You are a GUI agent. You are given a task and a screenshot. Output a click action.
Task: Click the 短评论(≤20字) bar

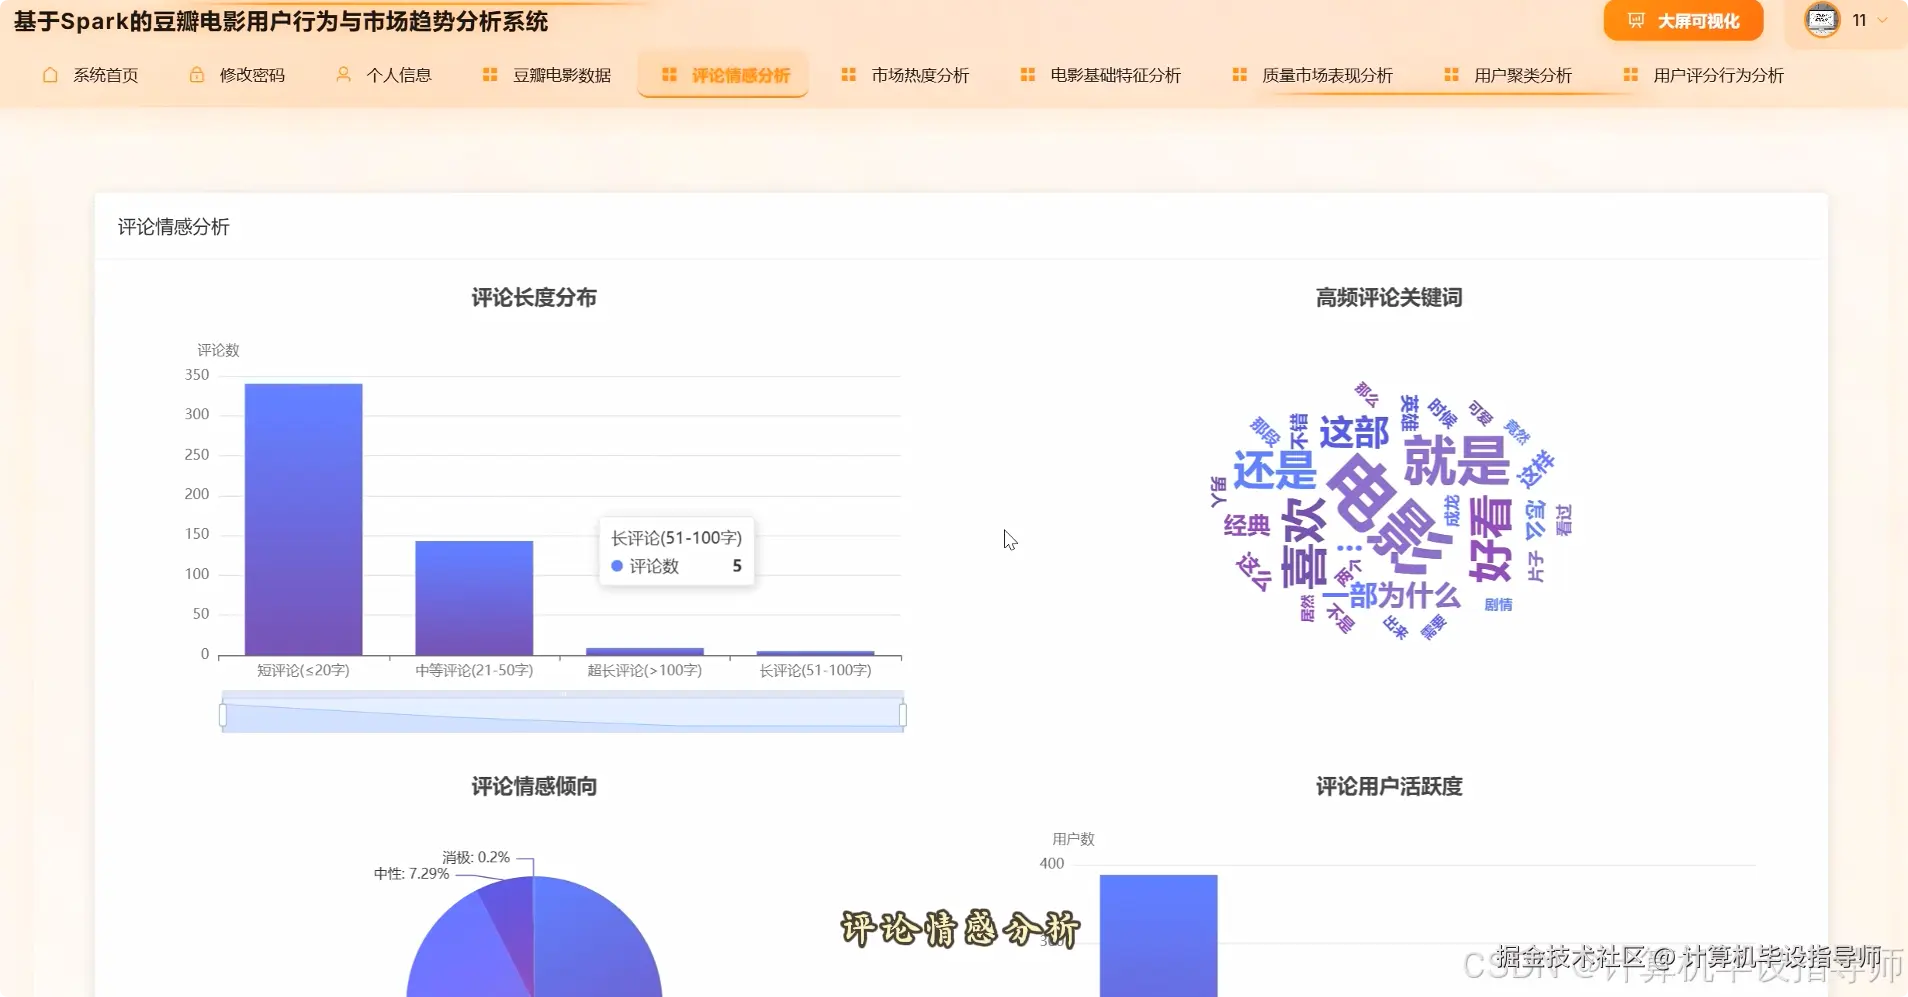click(303, 519)
